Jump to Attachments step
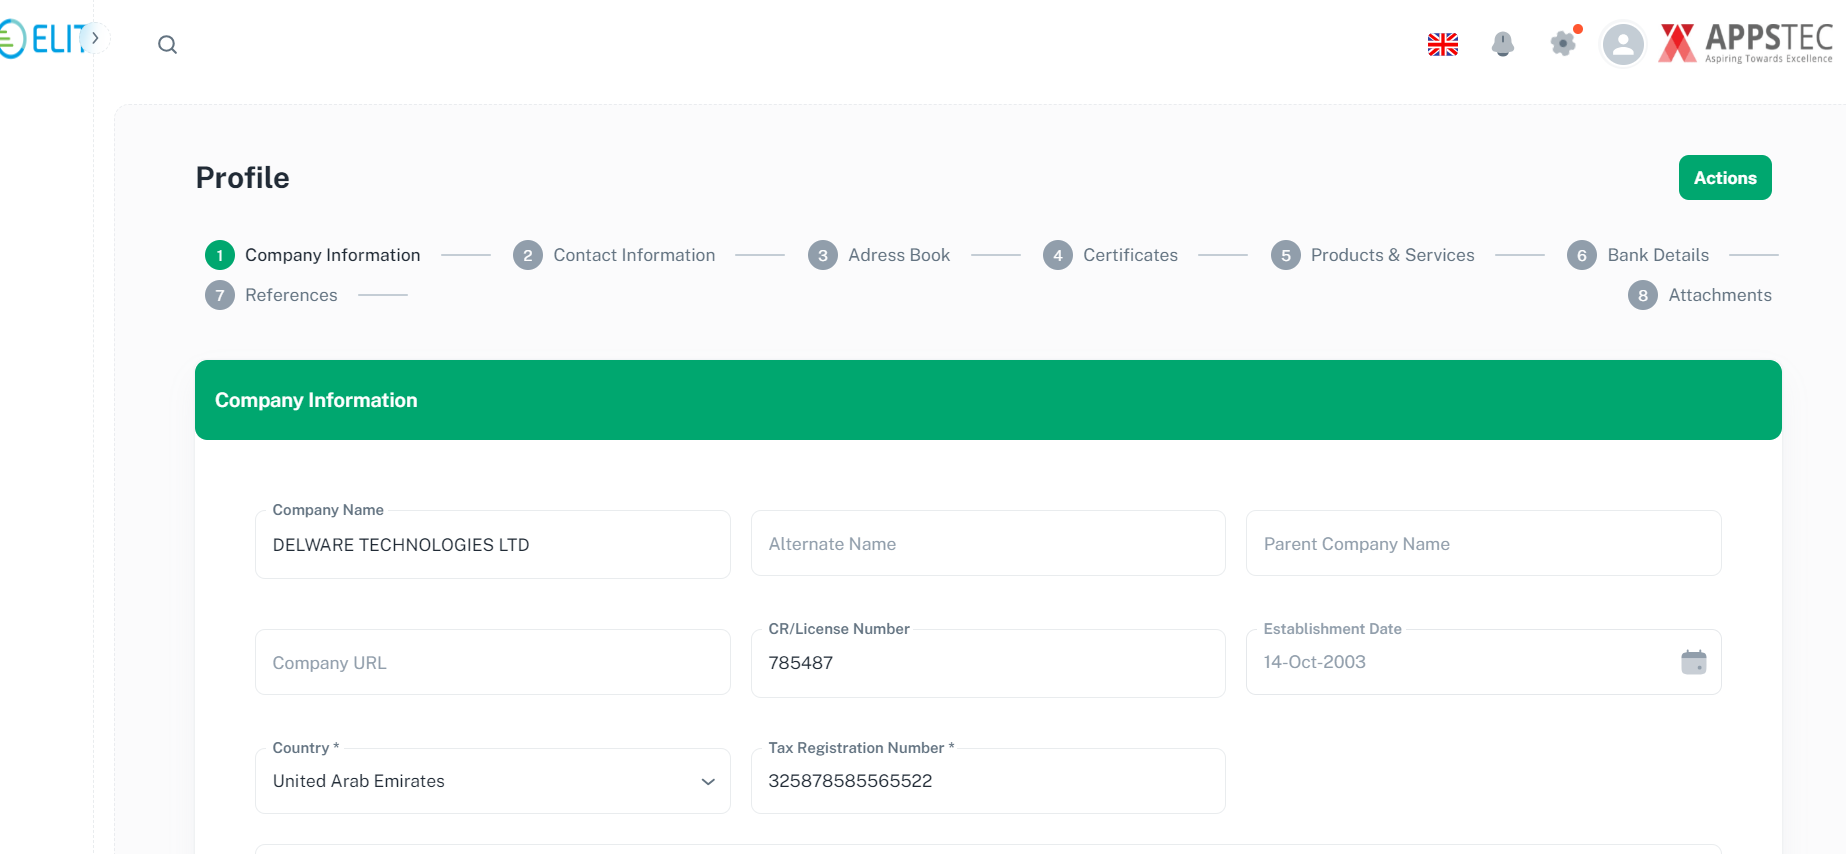 [1719, 295]
